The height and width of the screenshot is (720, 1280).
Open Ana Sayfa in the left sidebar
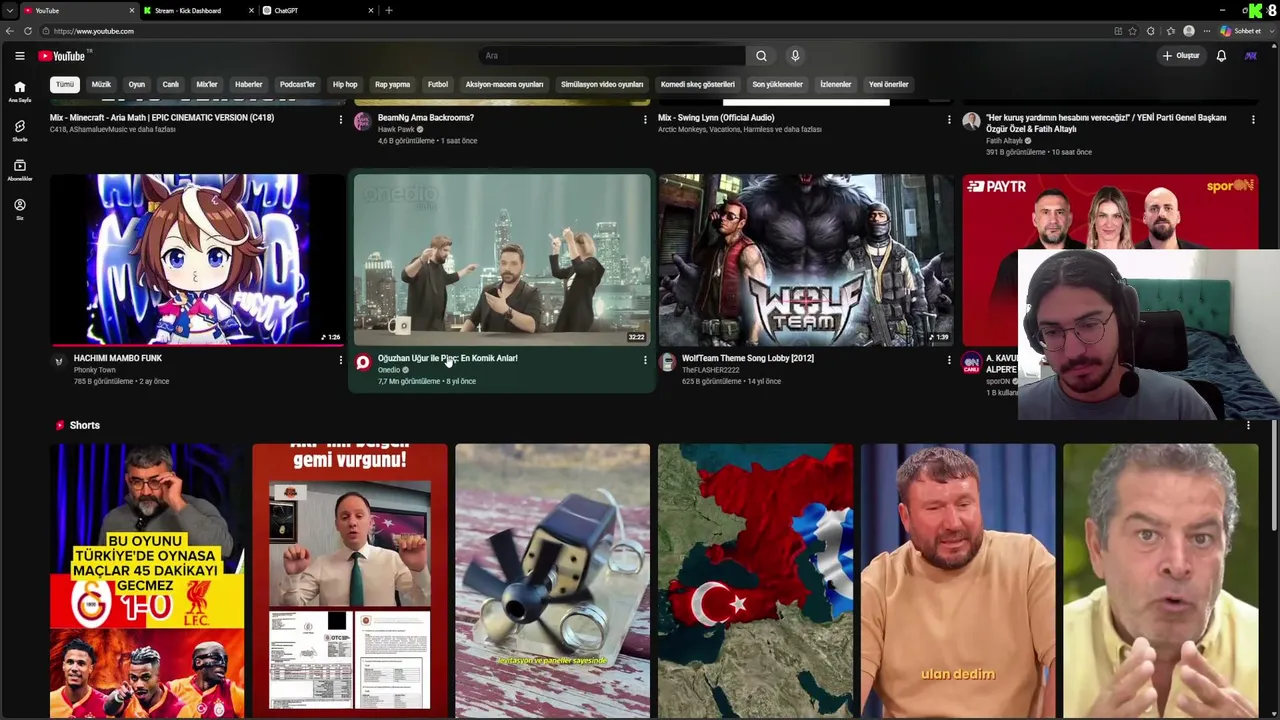tap(19, 92)
